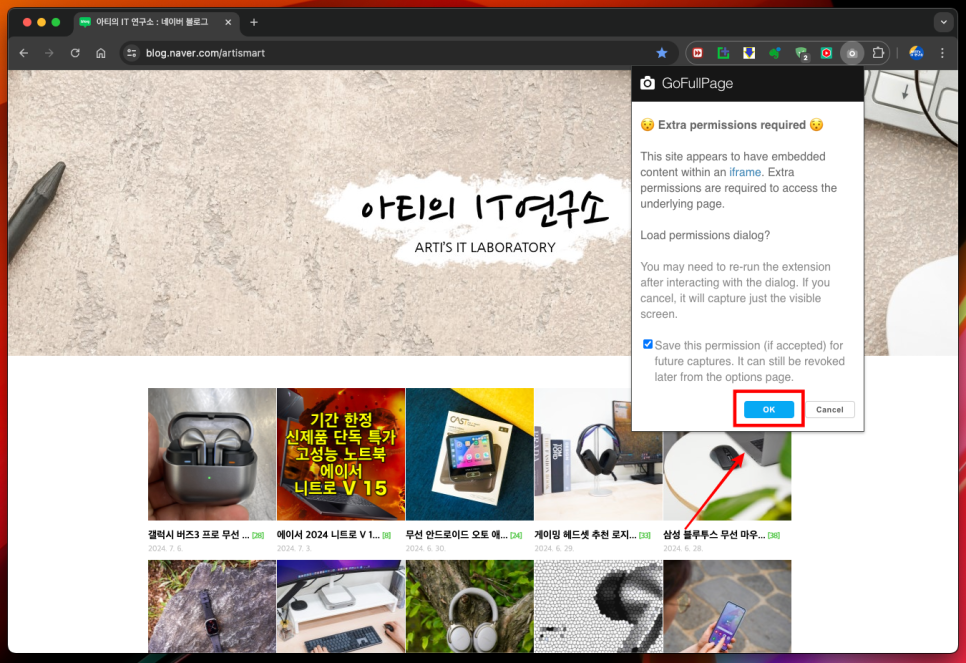The width and height of the screenshot is (966, 663).
Task: Open Chrome's three-dot menu
Action: [942, 53]
